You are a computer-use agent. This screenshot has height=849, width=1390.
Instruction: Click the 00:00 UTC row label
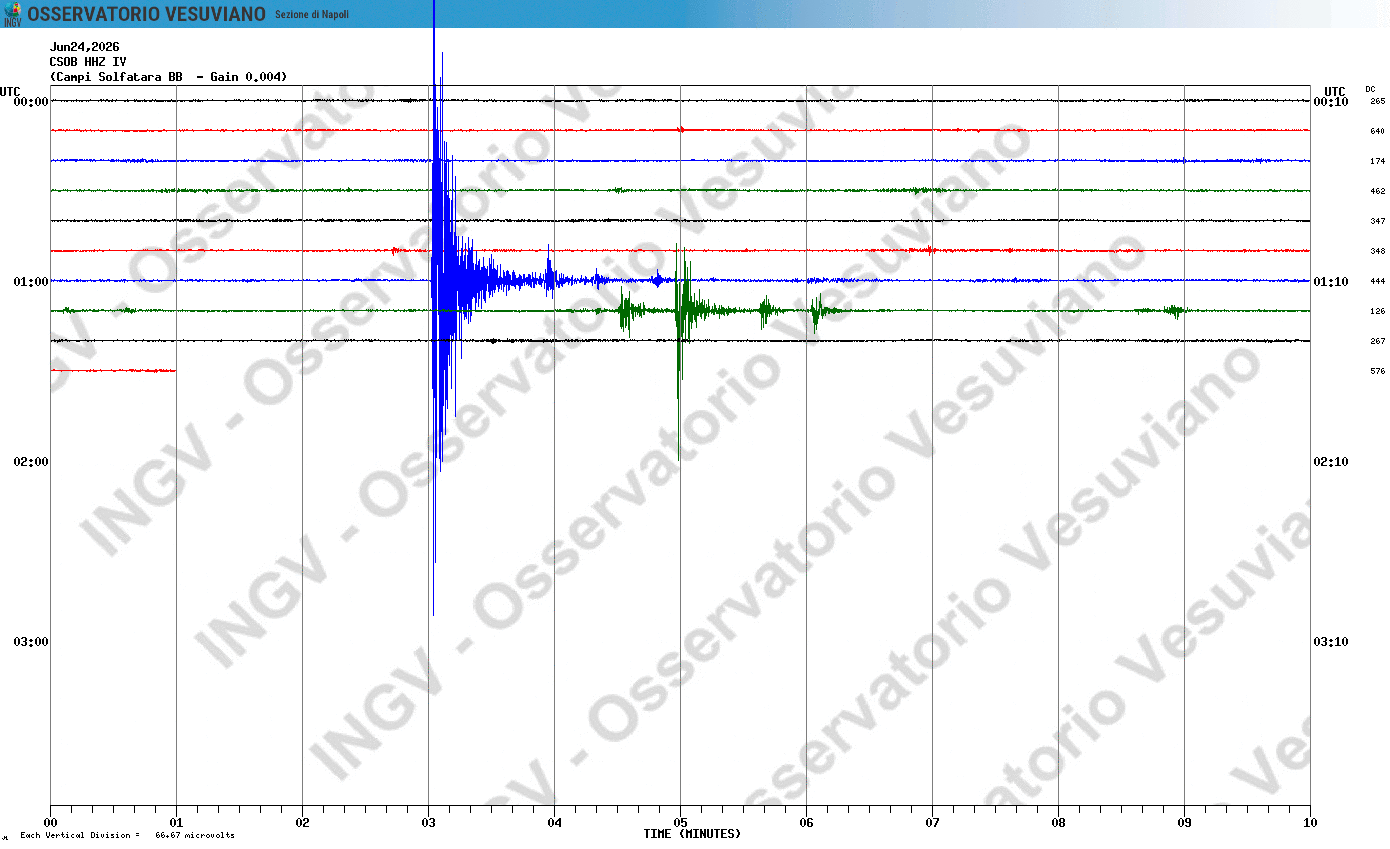tap(31, 101)
